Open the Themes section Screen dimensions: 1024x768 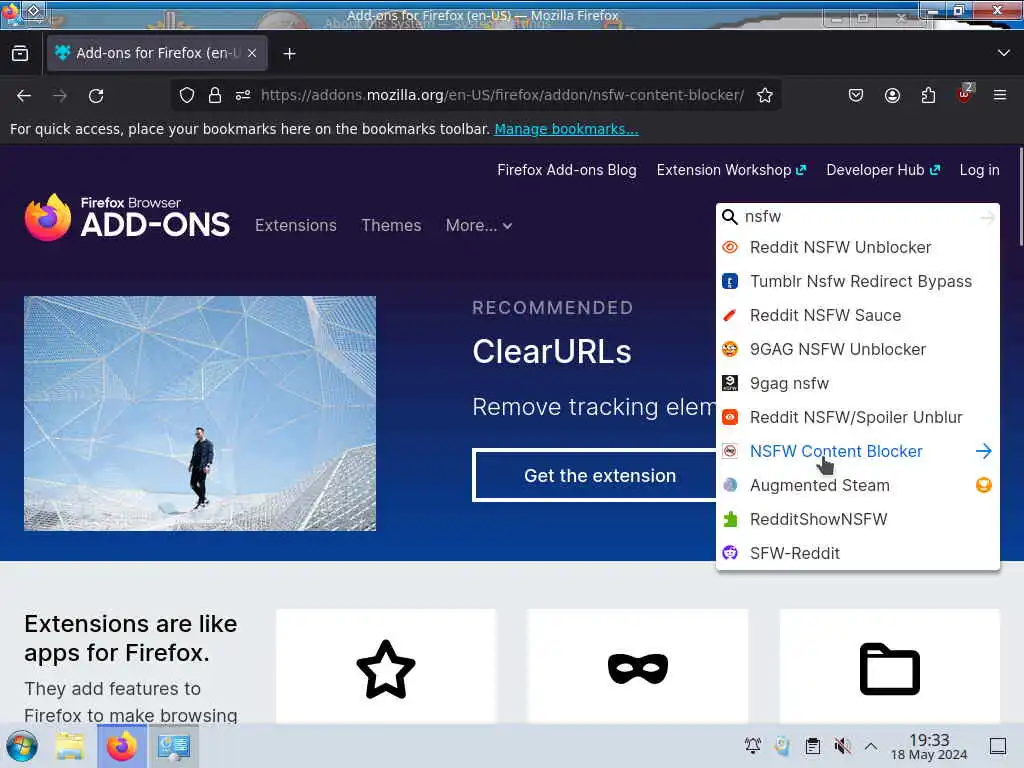[x=391, y=225]
